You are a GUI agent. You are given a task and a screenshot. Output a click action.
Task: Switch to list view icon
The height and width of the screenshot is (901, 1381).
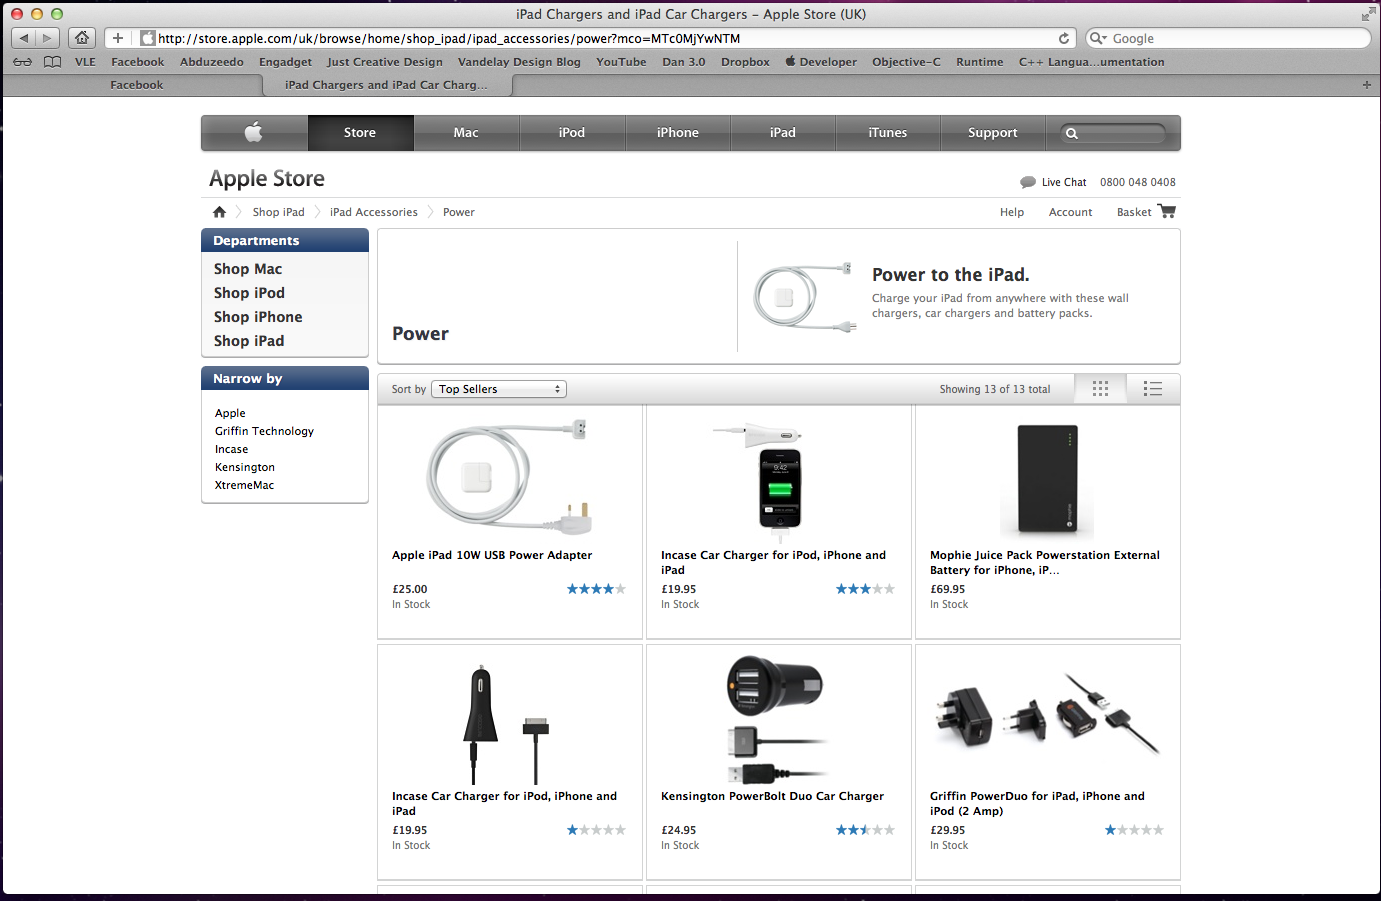1153,389
